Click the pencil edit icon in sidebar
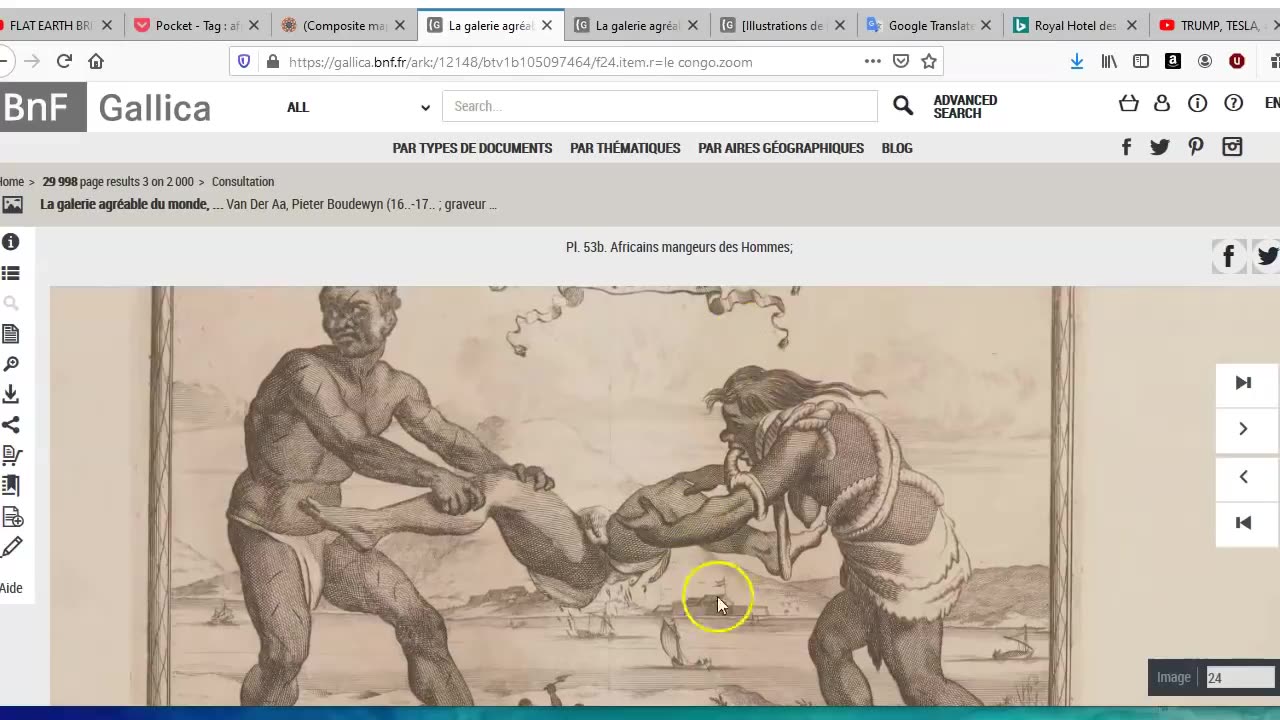Screen dimensions: 1280x720 click(x=12, y=547)
